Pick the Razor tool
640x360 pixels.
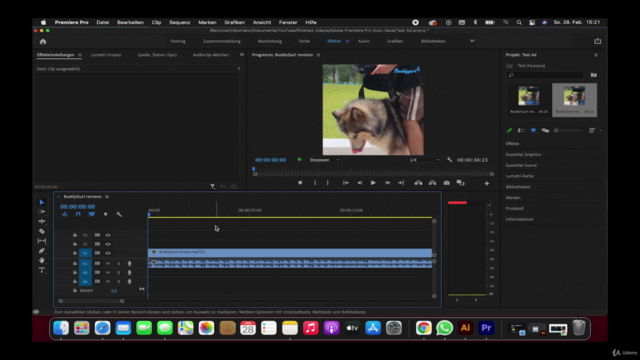coord(42,231)
